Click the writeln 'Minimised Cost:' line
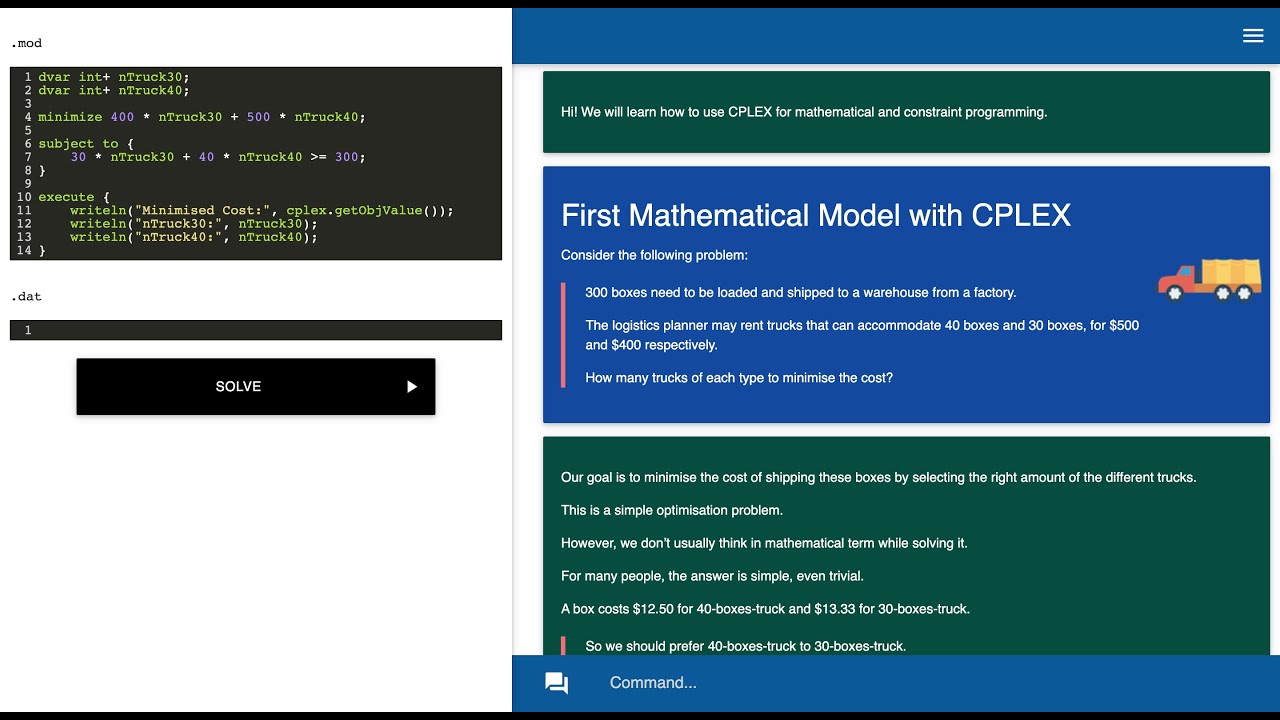 (262, 211)
